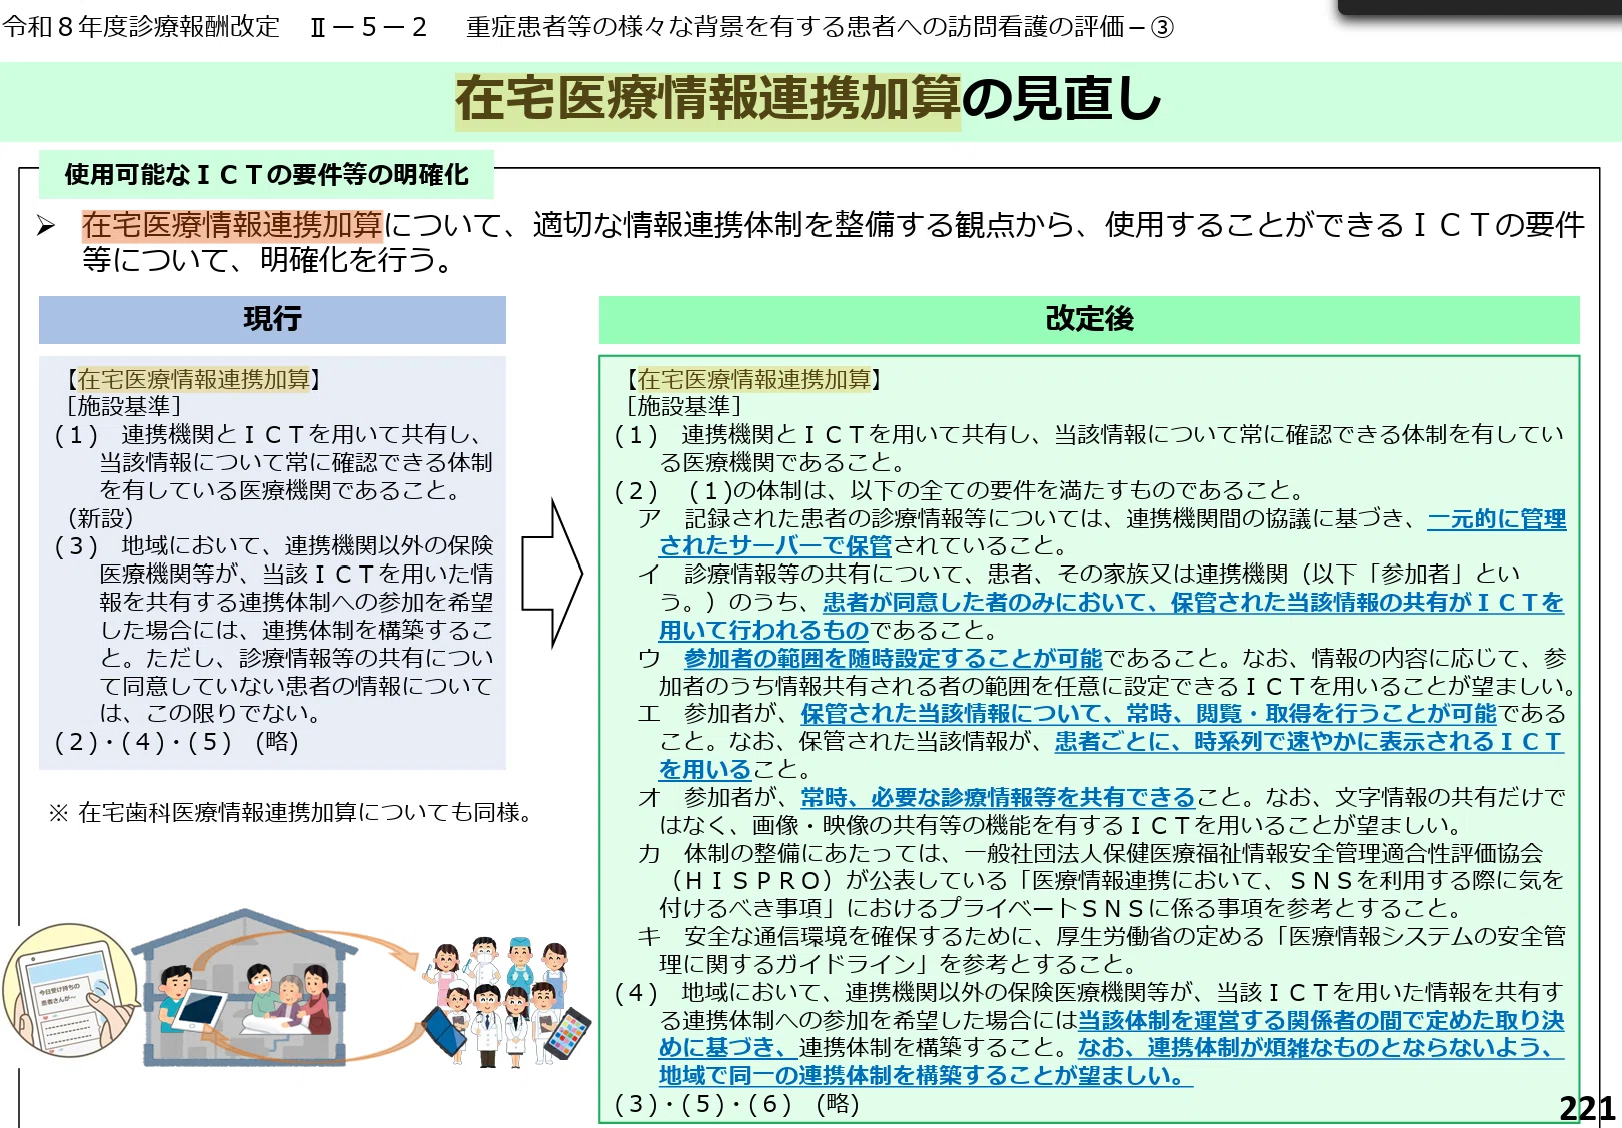
Task: Click the row (２)・(４)・(５) (略)
Action: coord(177,742)
